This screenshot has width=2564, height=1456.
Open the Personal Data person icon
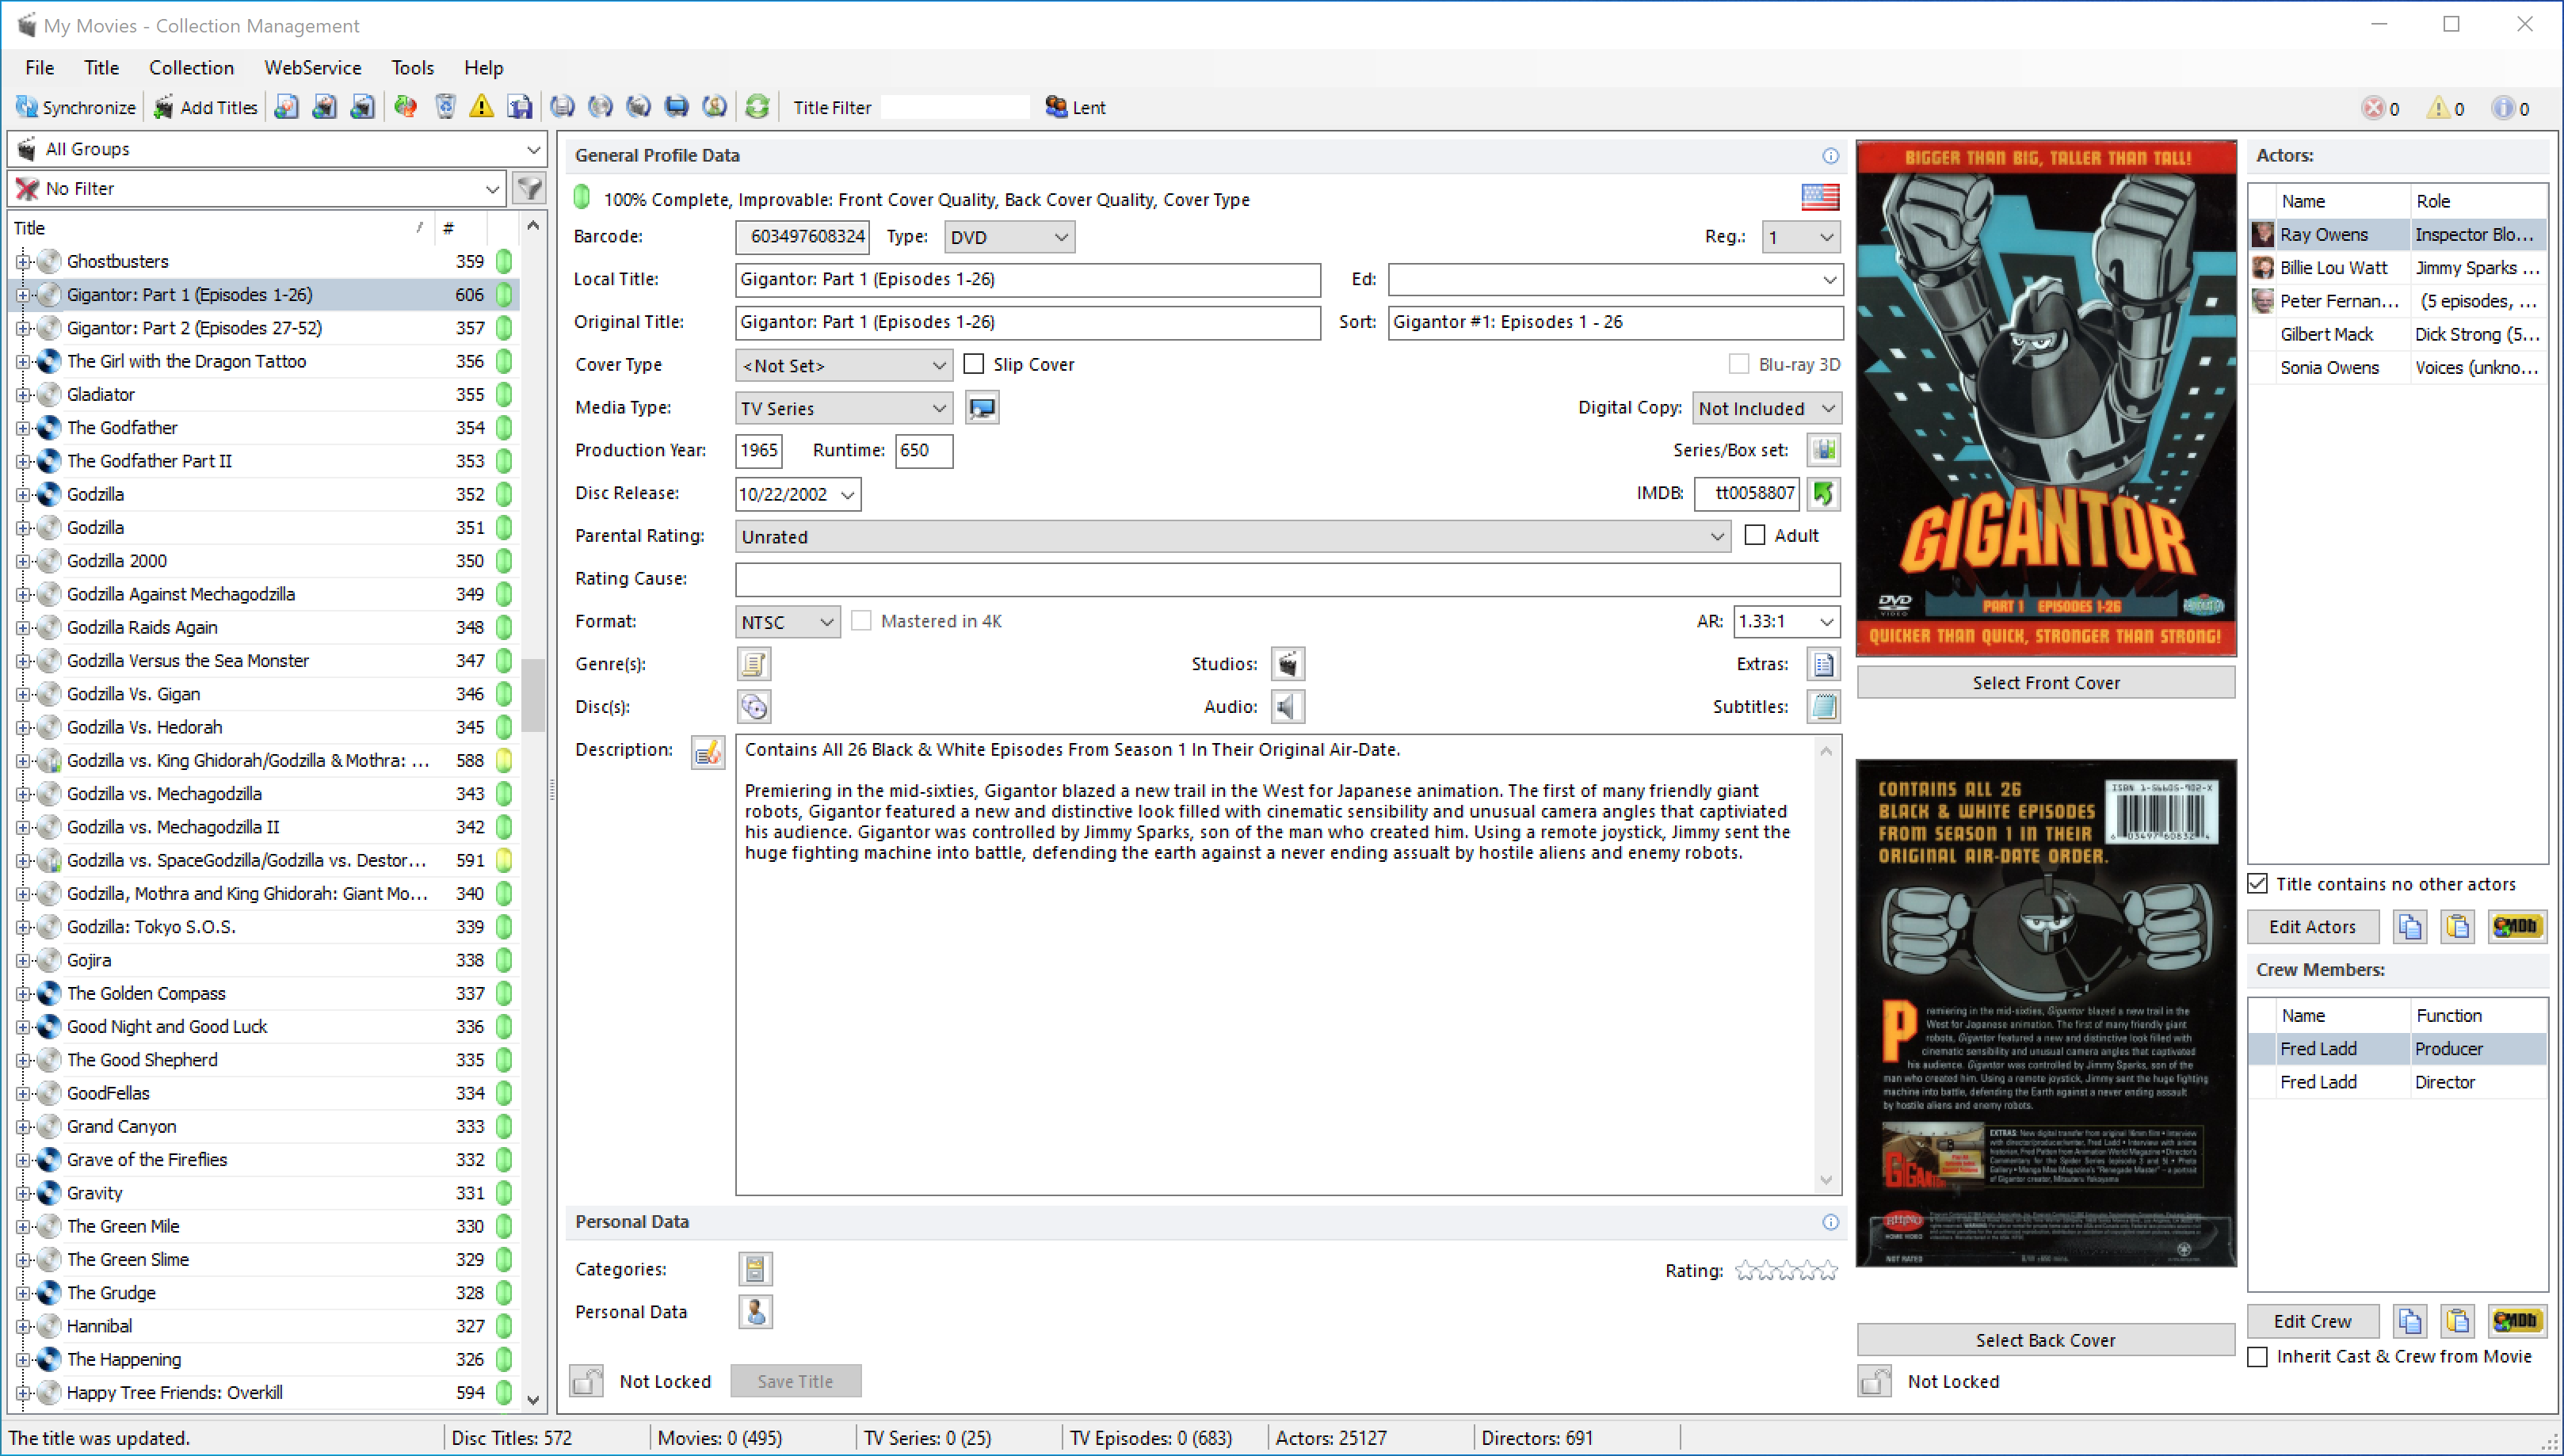[x=755, y=1312]
